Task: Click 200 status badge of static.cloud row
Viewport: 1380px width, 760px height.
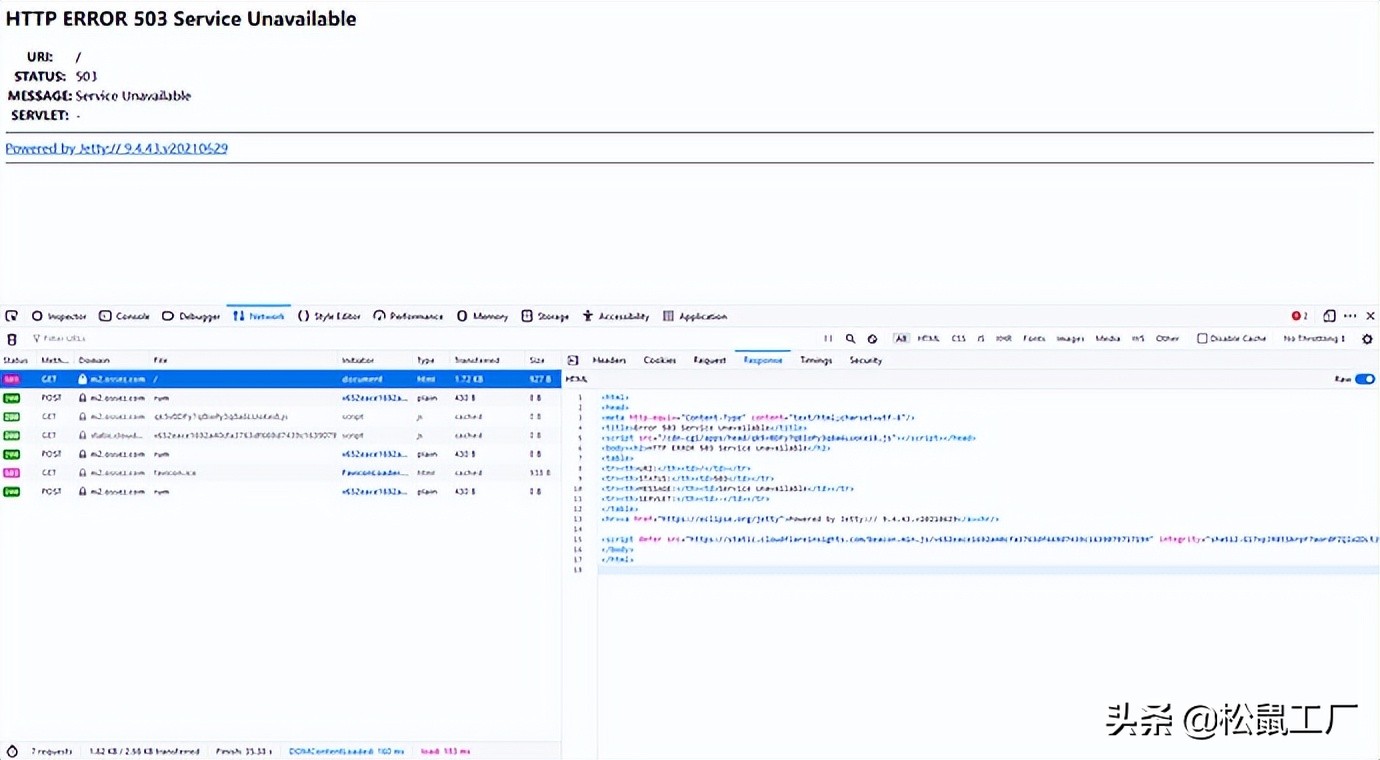Action: tap(11, 435)
